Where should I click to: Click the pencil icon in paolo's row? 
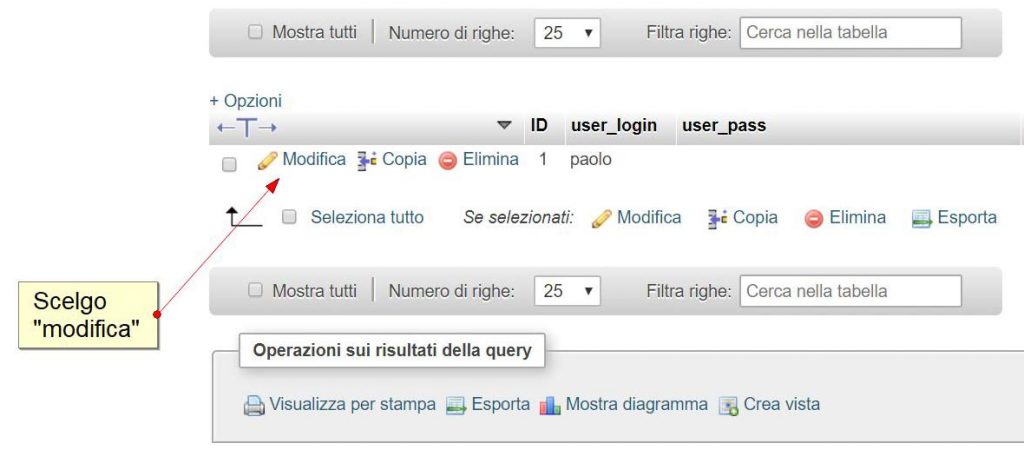point(267,160)
